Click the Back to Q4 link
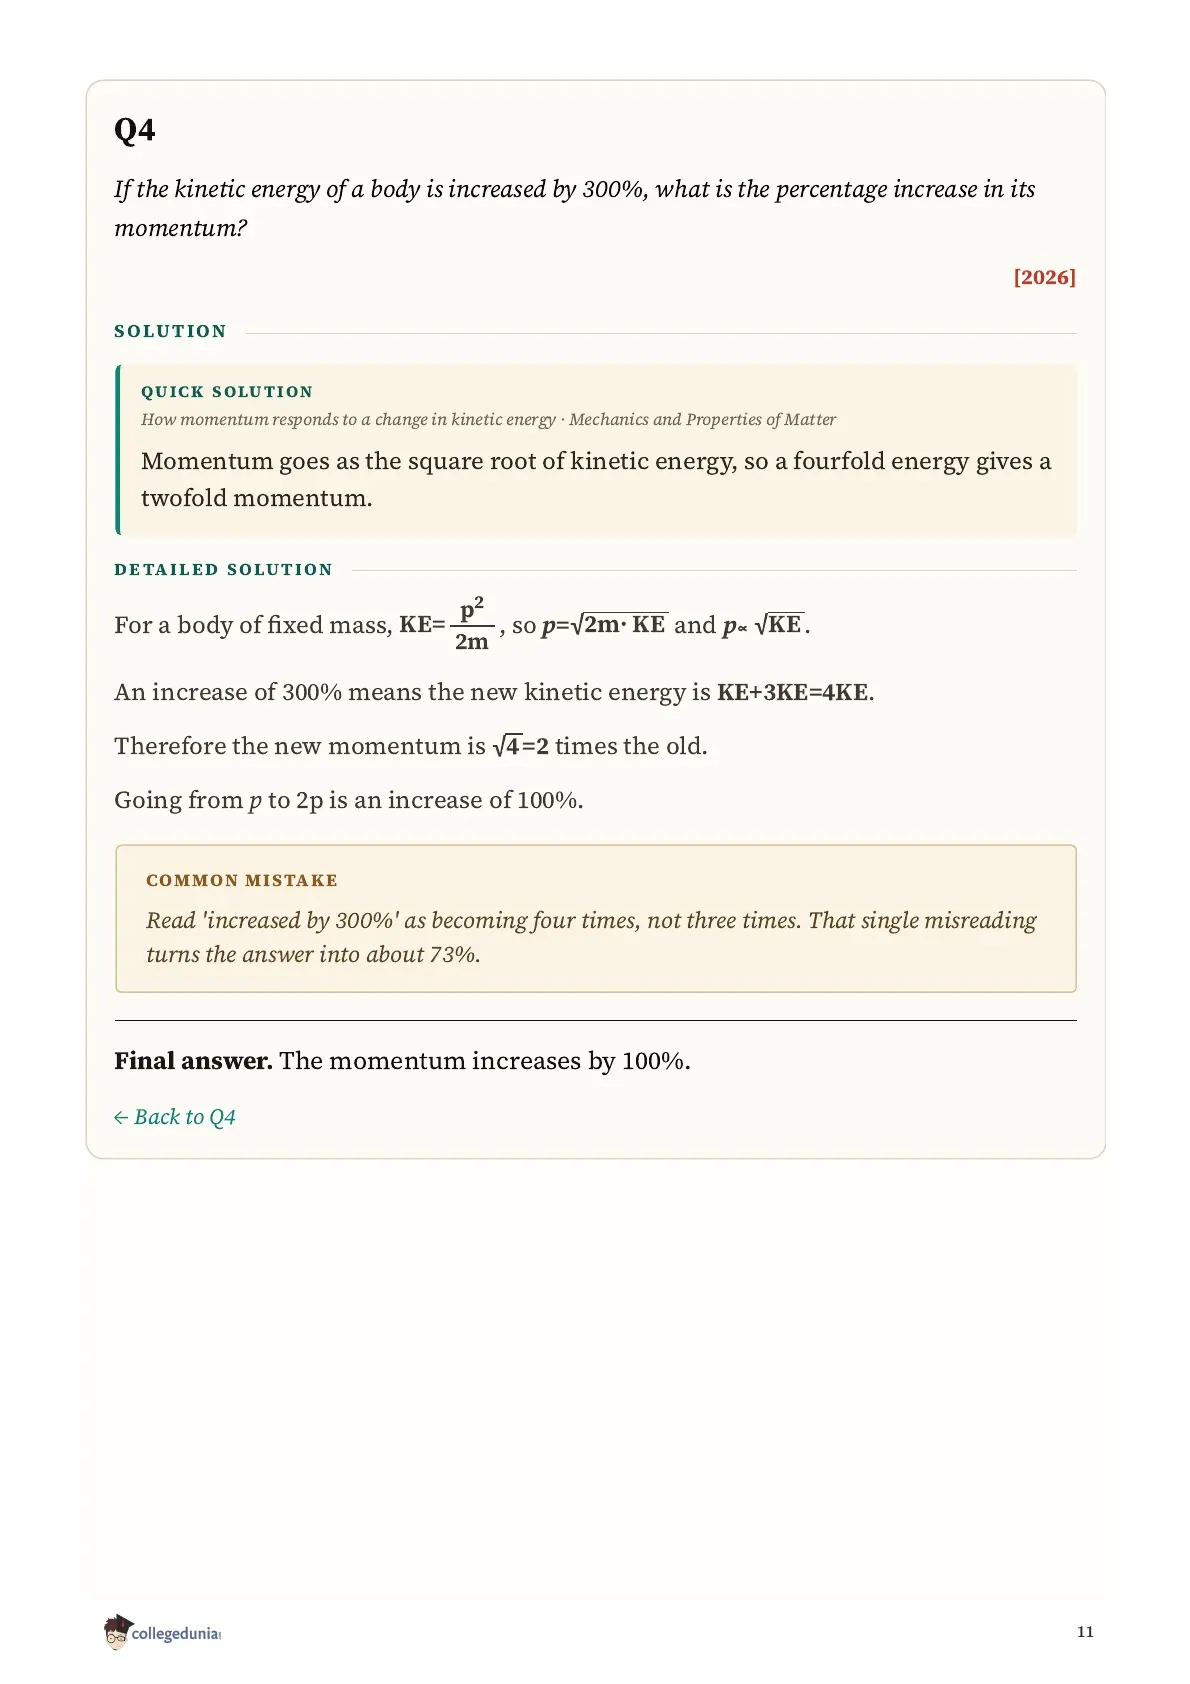 (x=175, y=1117)
